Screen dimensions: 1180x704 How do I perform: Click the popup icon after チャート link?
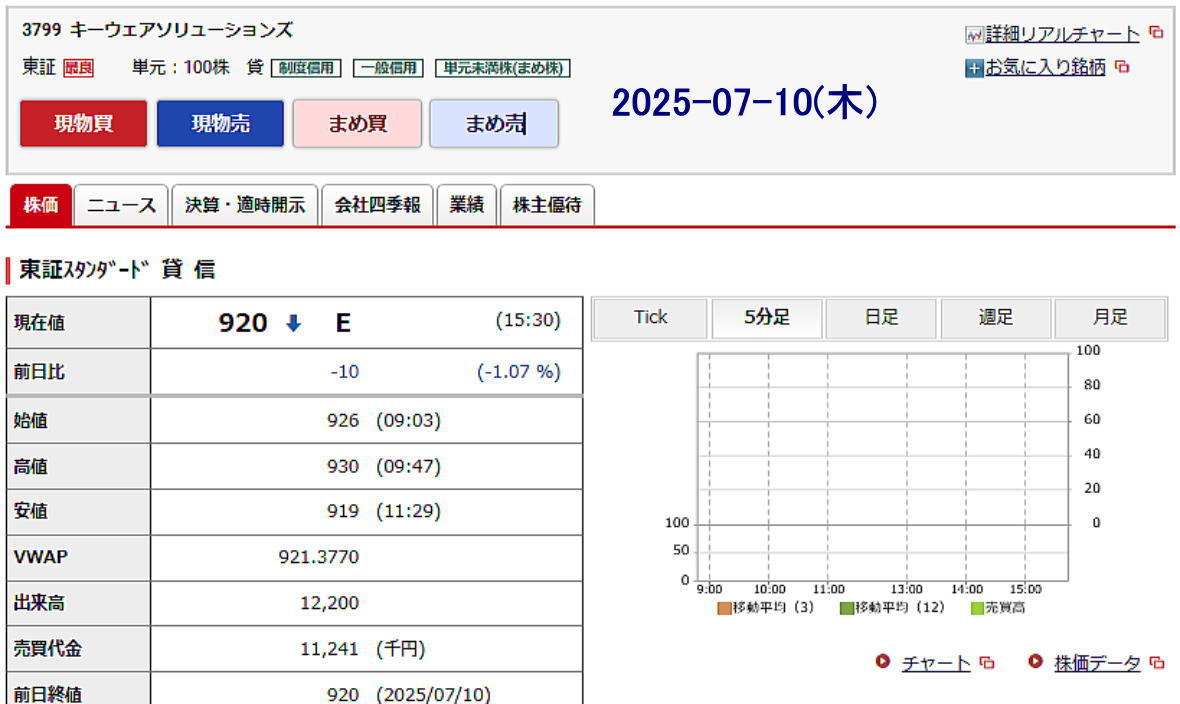click(x=987, y=663)
